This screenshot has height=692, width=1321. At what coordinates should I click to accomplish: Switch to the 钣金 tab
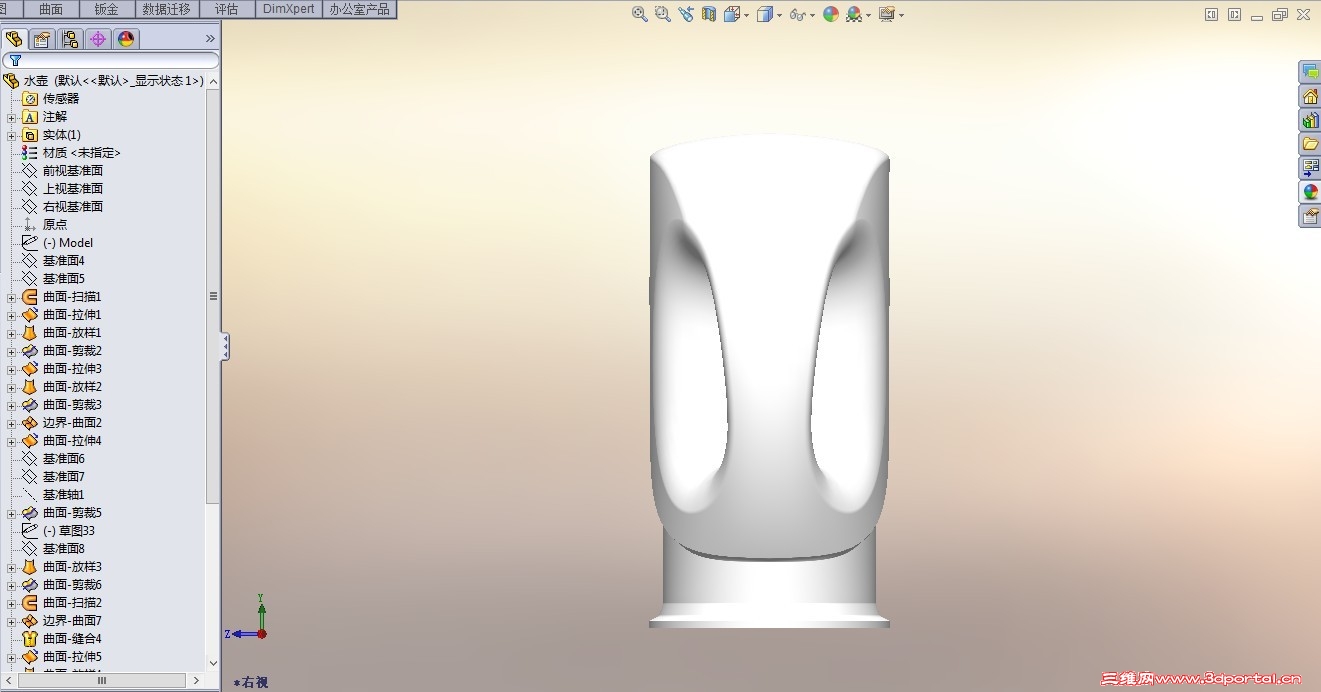click(x=105, y=9)
